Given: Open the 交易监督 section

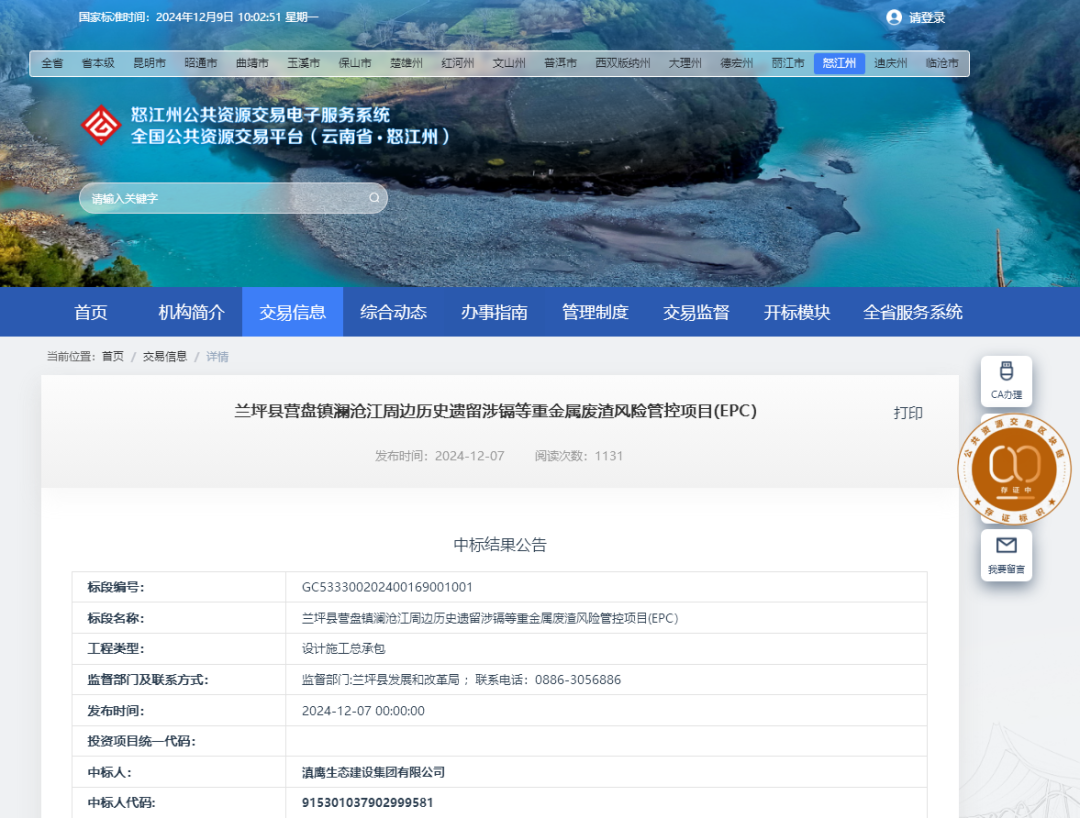Looking at the screenshot, I should pyautogui.click(x=695, y=311).
